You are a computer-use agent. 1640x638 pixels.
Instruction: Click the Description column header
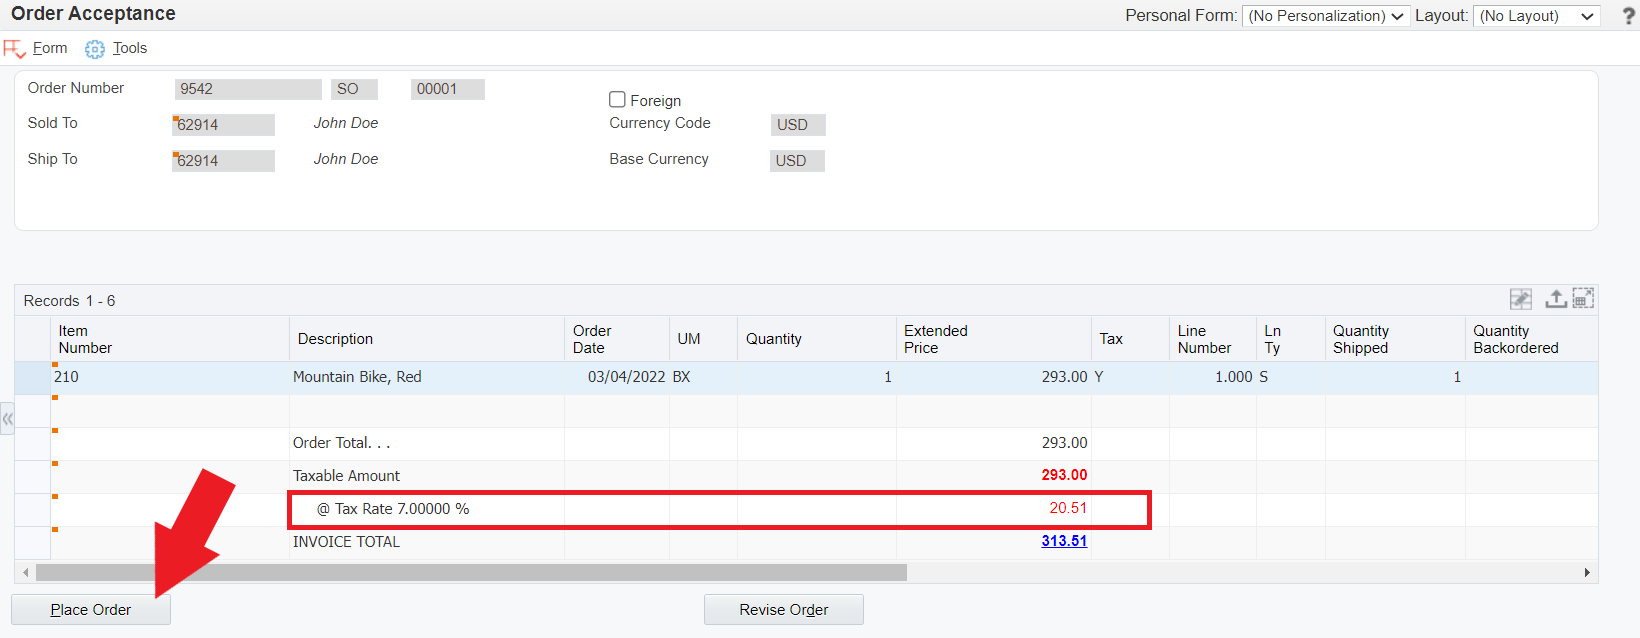(427, 339)
